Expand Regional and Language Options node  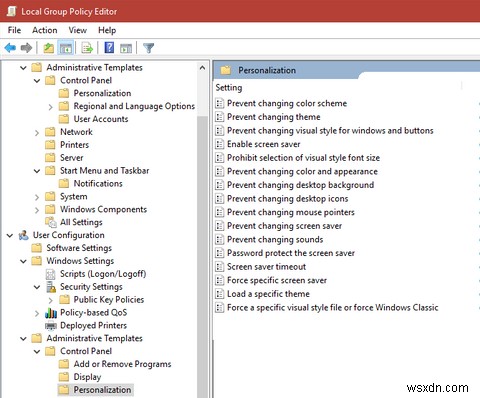50,107
